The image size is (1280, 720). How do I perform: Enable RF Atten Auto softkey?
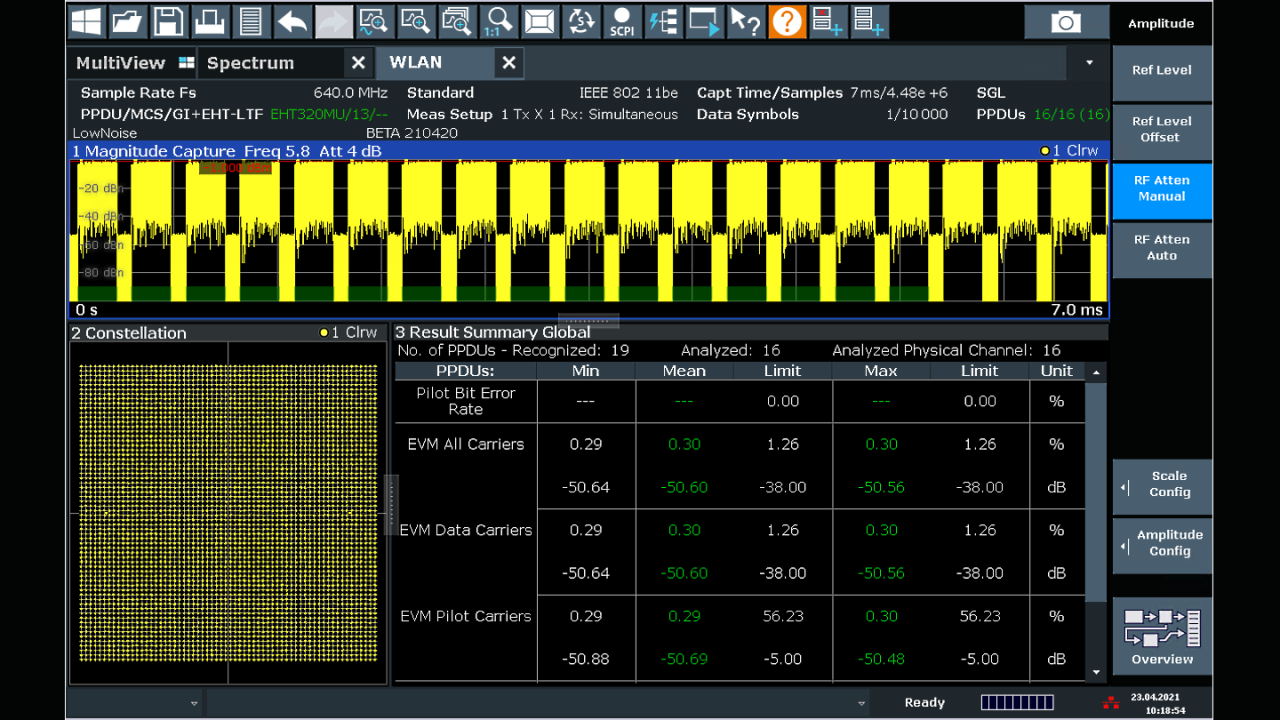(1162, 248)
